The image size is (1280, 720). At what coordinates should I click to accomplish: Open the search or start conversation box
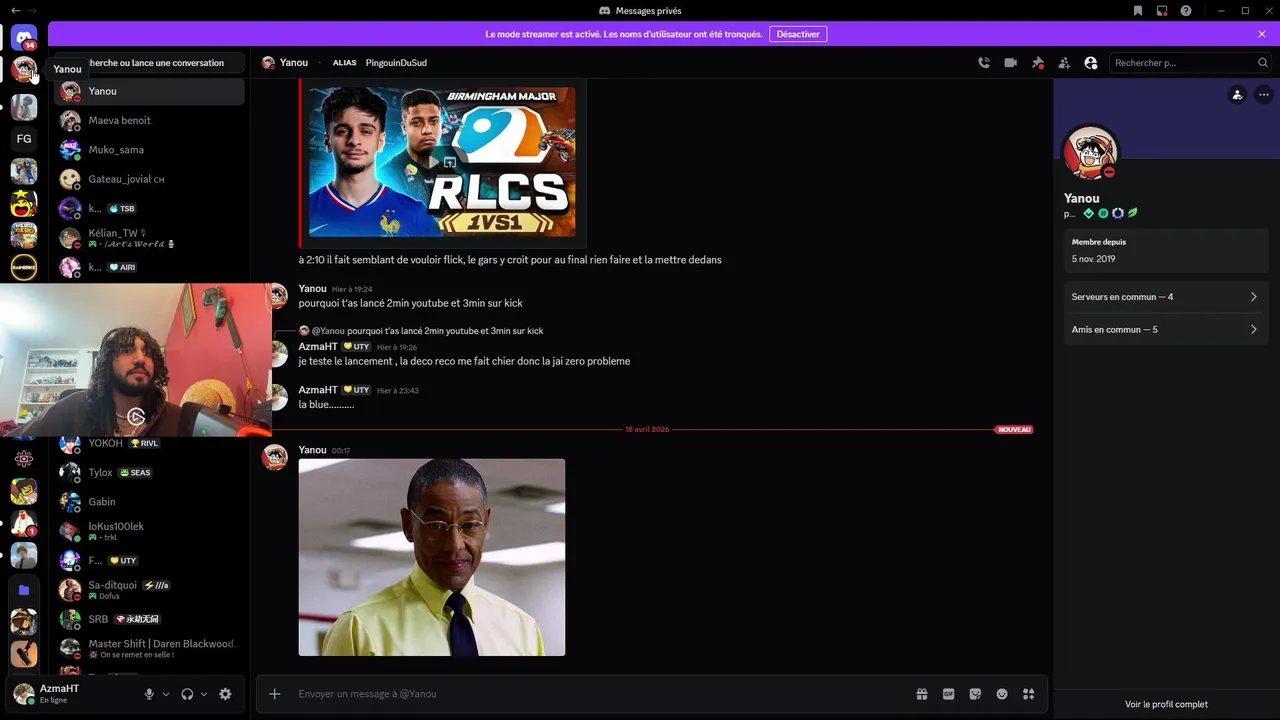coord(149,63)
